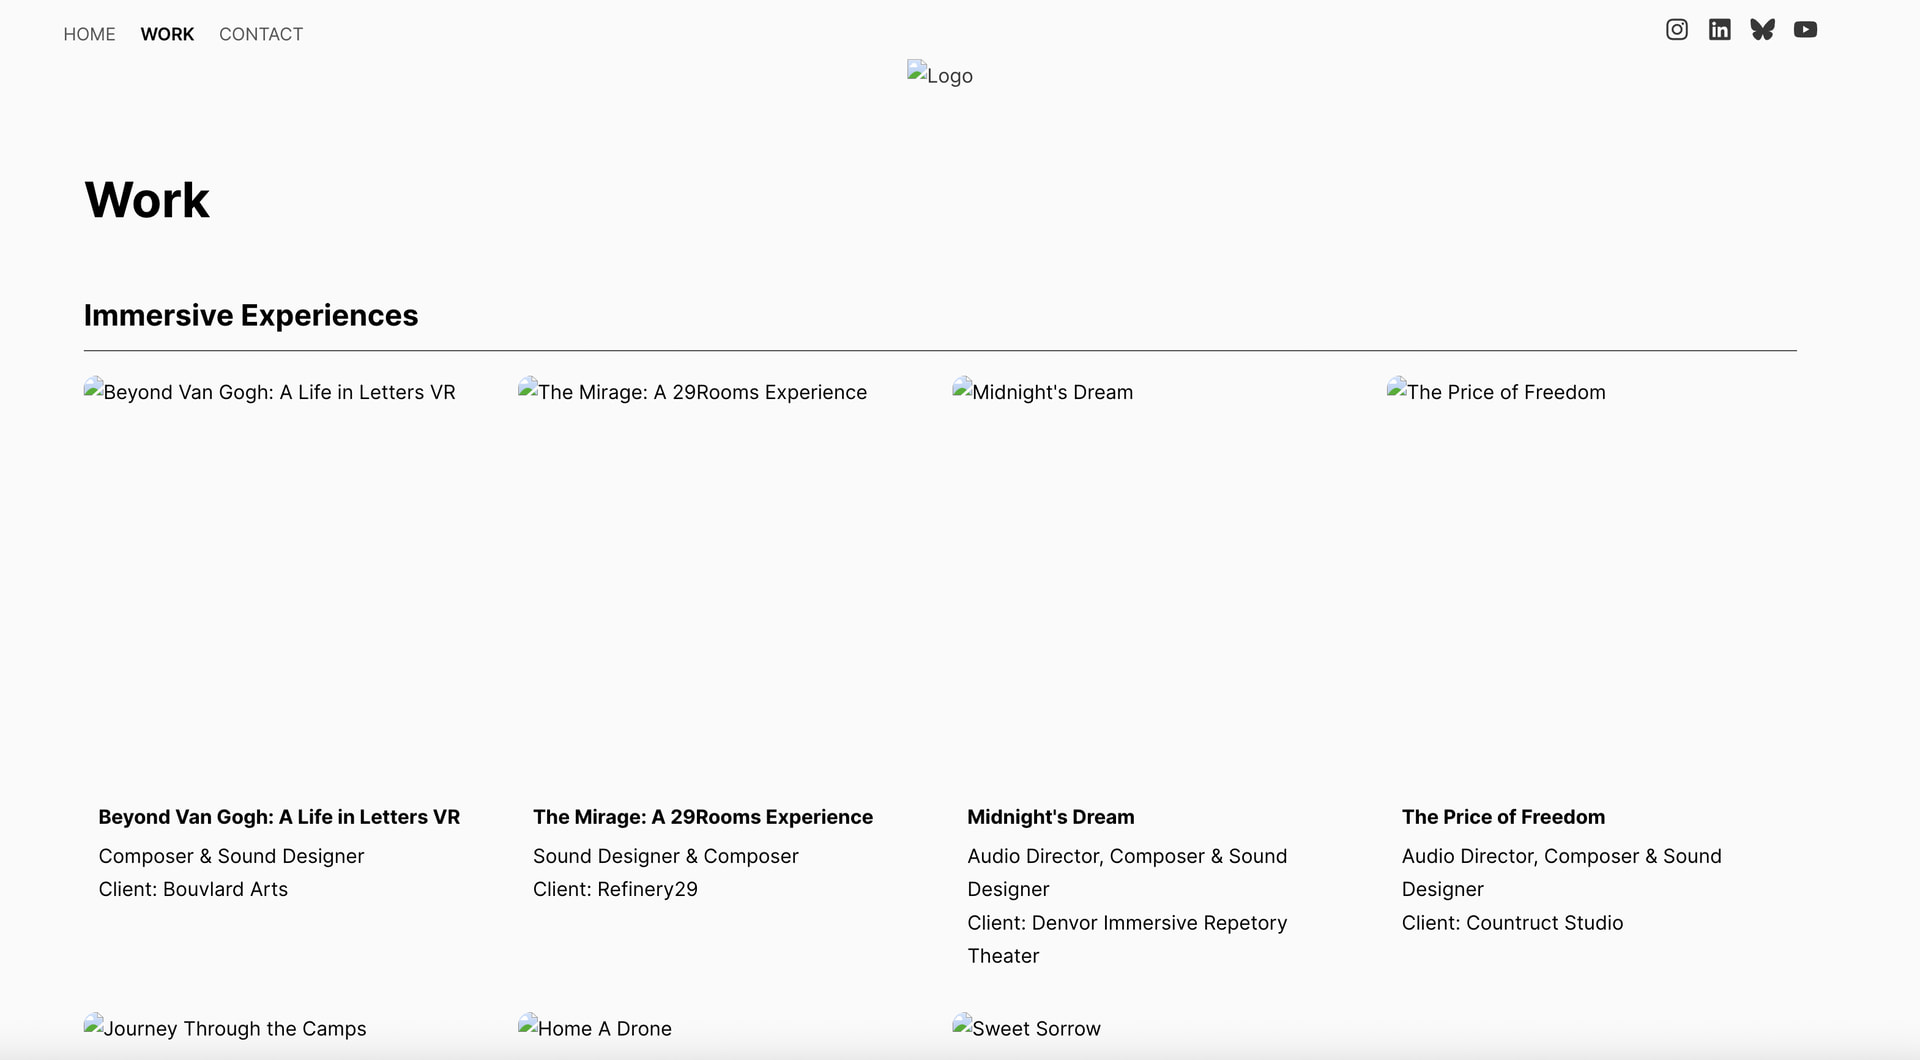The width and height of the screenshot is (1920, 1060).
Task: Open Sweet Sorrow project thumbnail
Action: coord(1028,1029)
